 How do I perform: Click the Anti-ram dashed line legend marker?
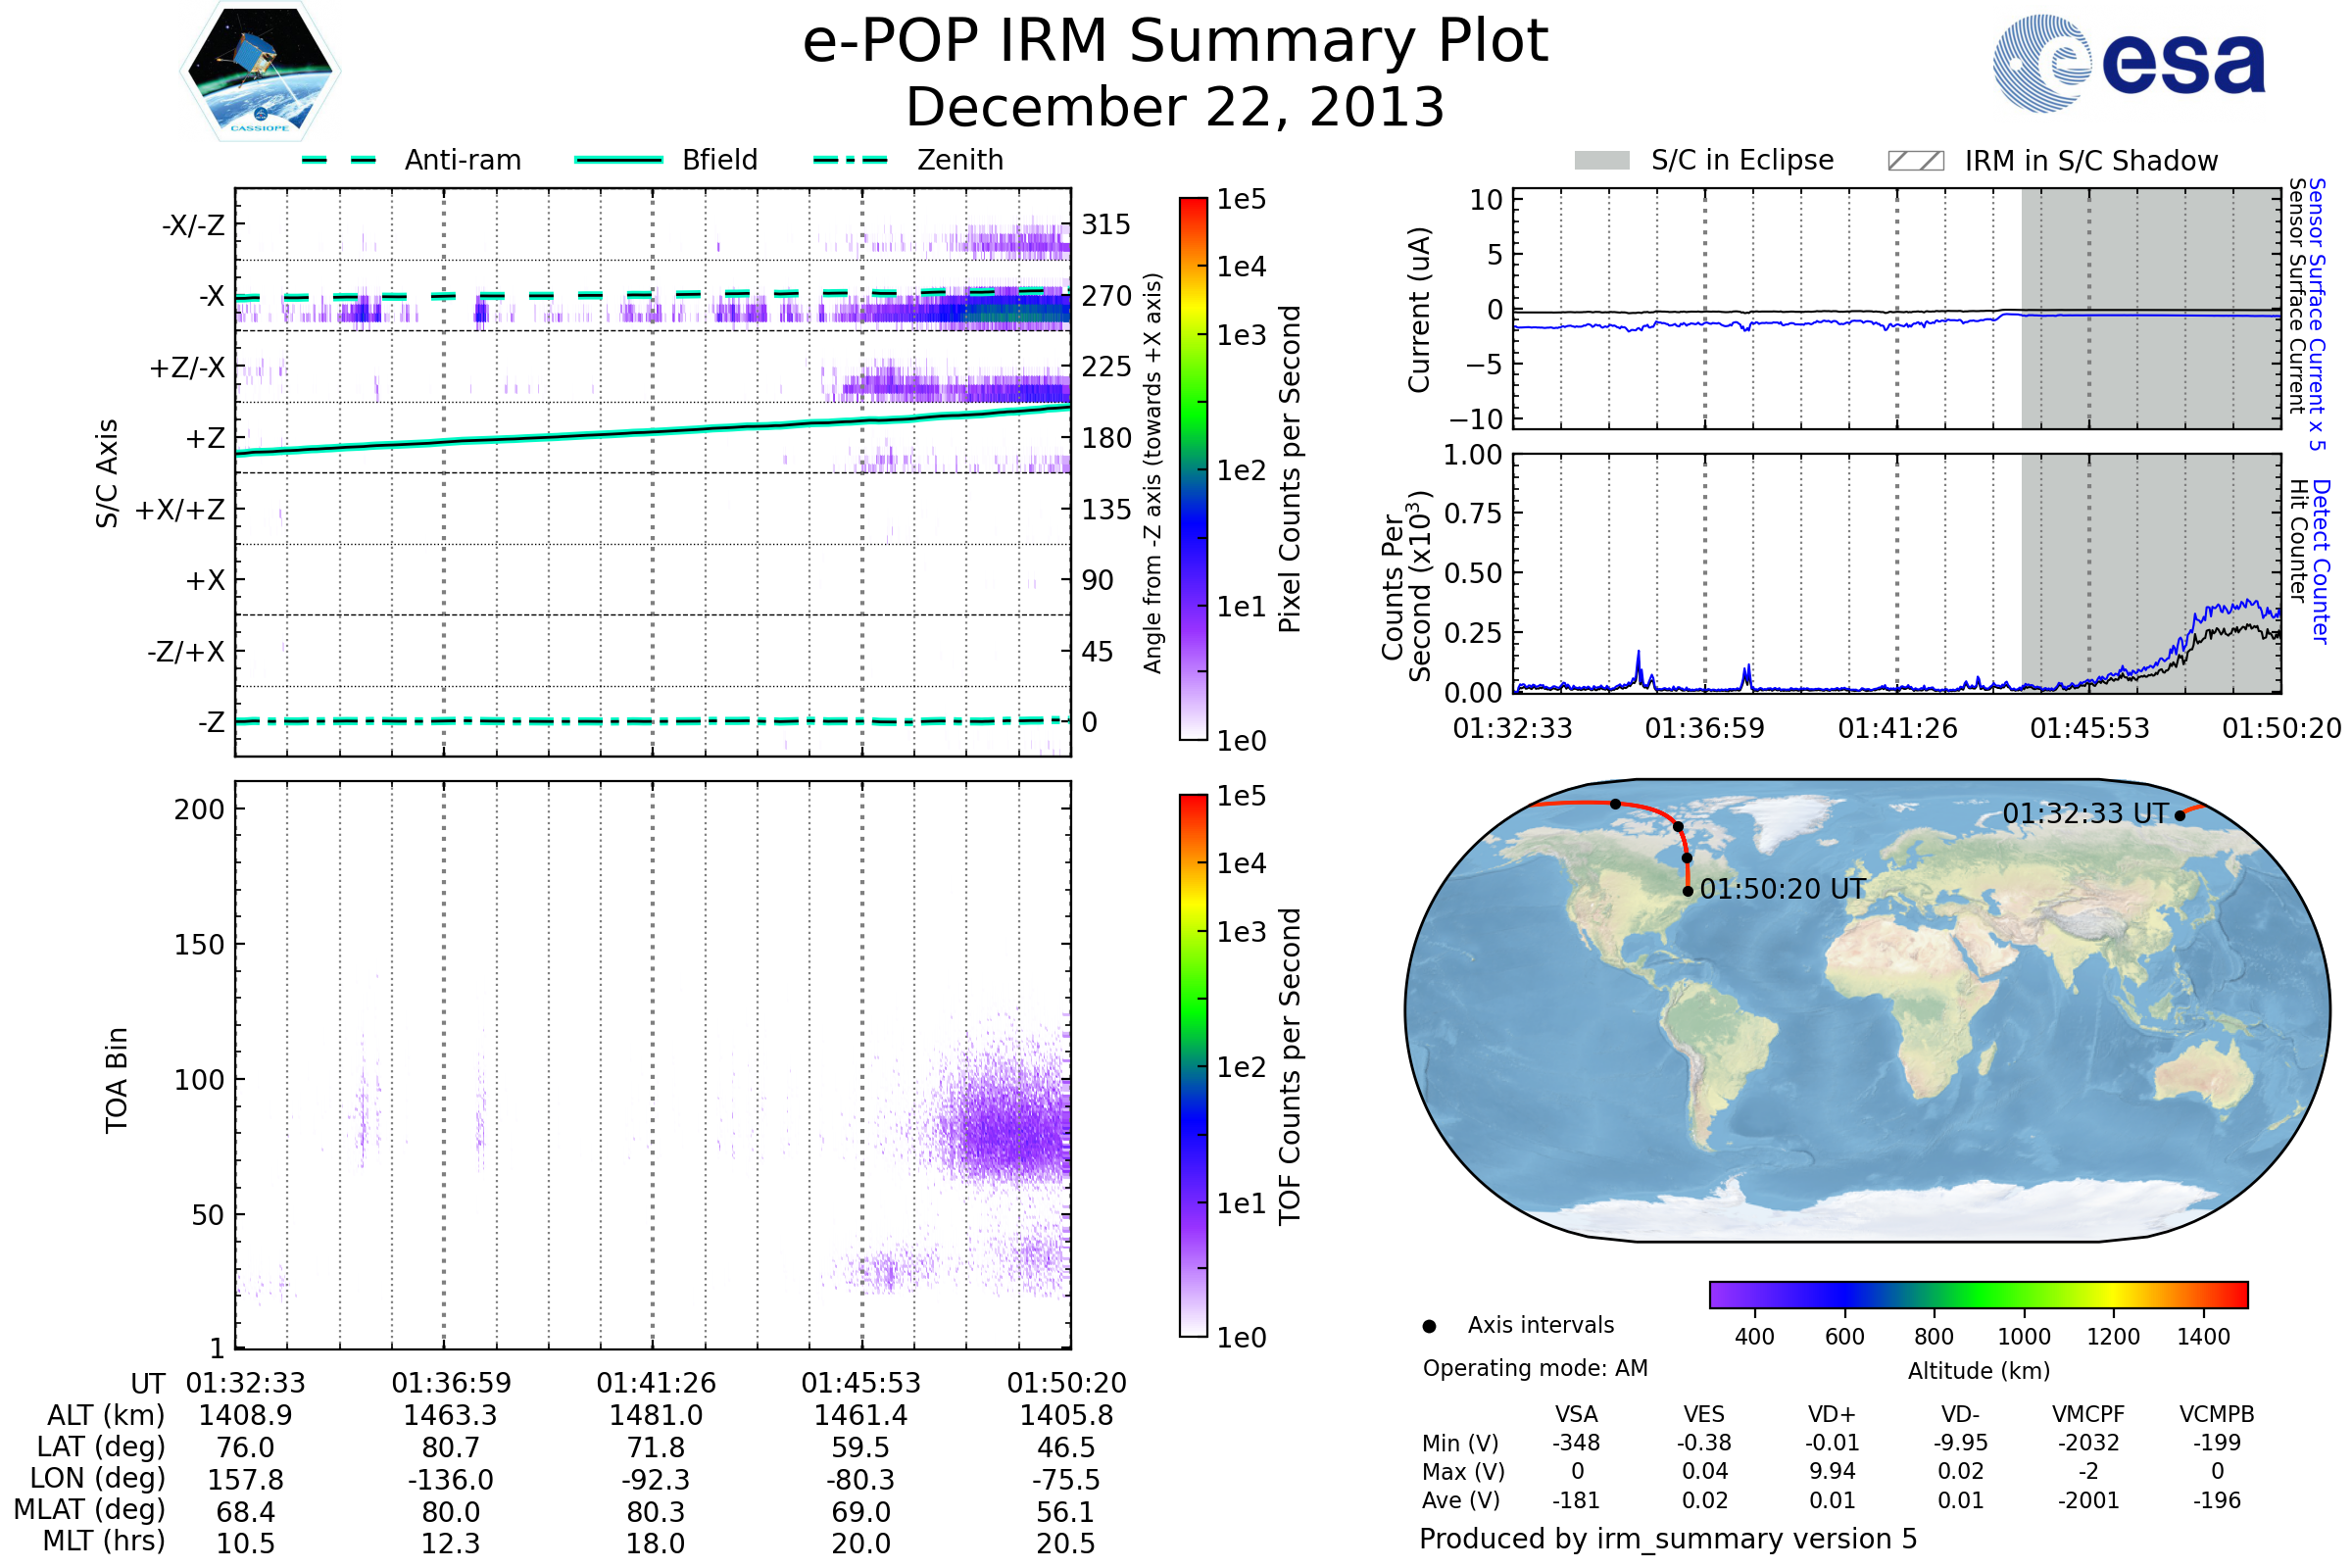[339, 160]
